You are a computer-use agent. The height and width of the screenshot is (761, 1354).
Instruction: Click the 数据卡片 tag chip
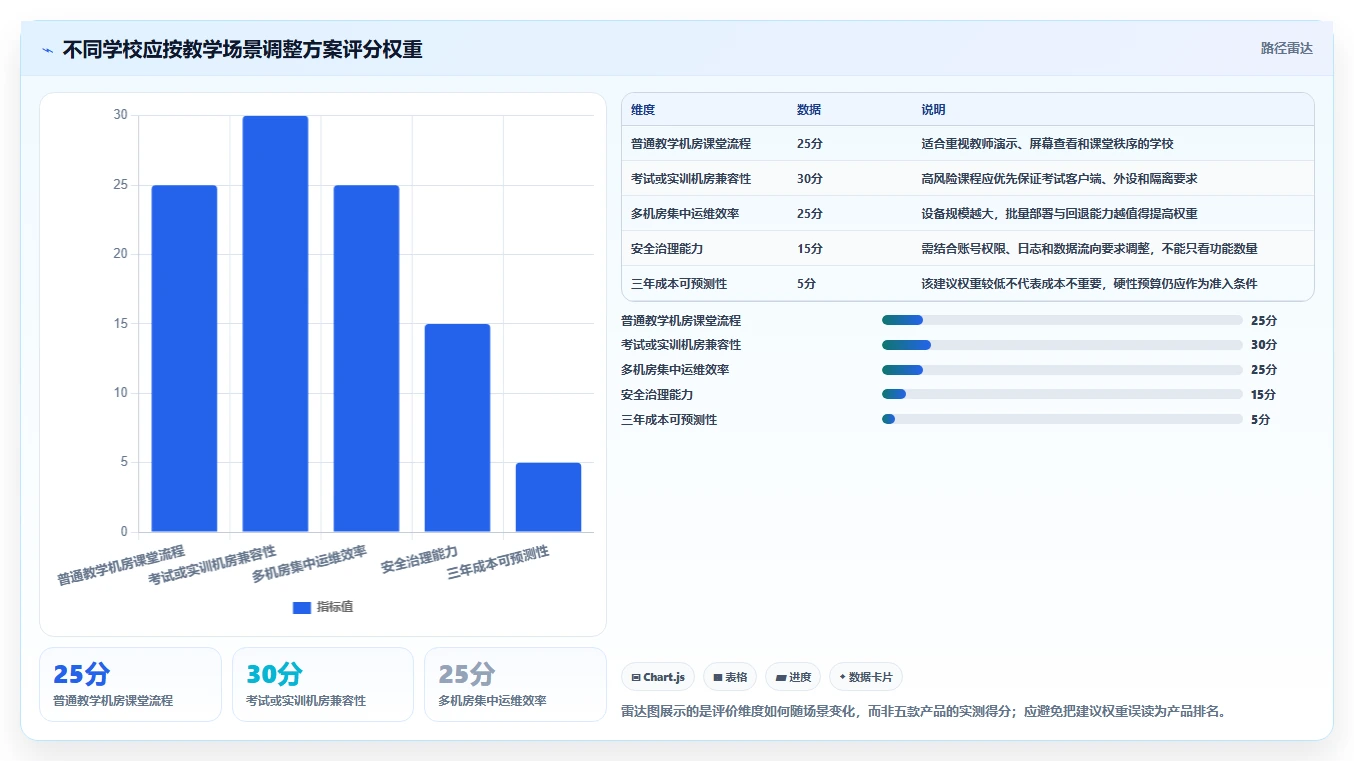(x=866, y=677)
